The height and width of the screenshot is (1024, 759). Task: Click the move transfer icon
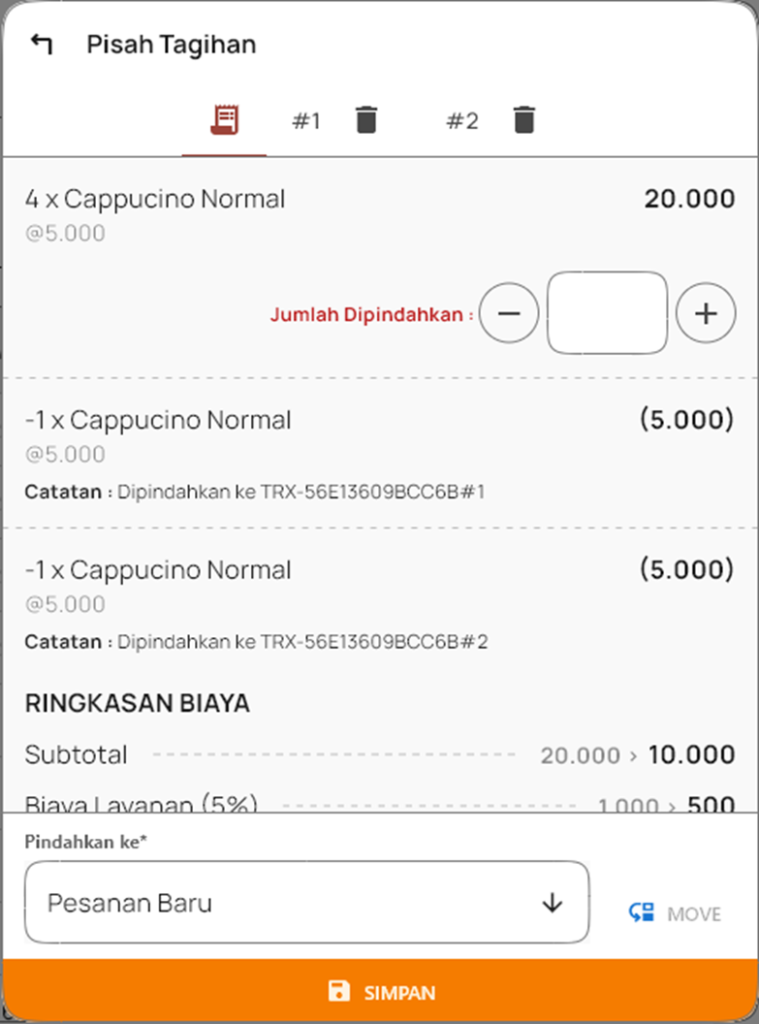(641, 913)
